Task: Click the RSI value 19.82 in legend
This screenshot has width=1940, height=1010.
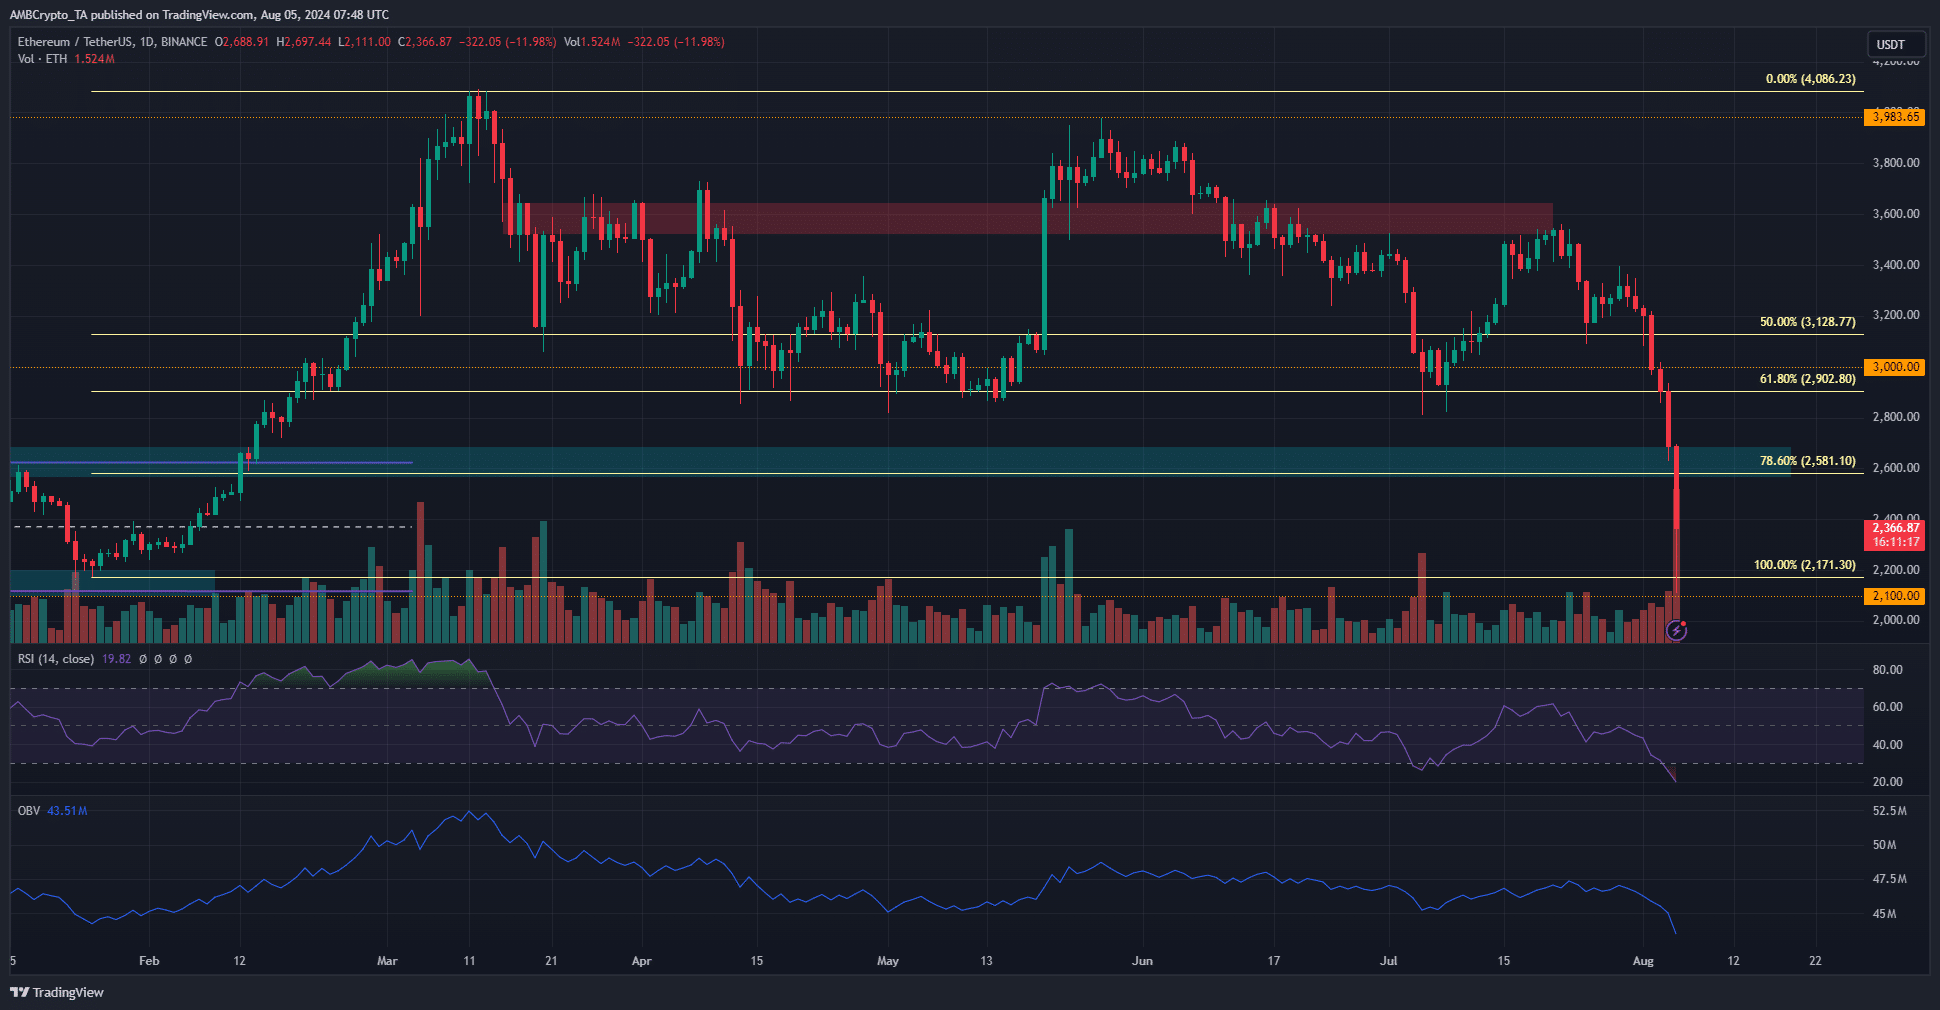Action: point(116,659)
